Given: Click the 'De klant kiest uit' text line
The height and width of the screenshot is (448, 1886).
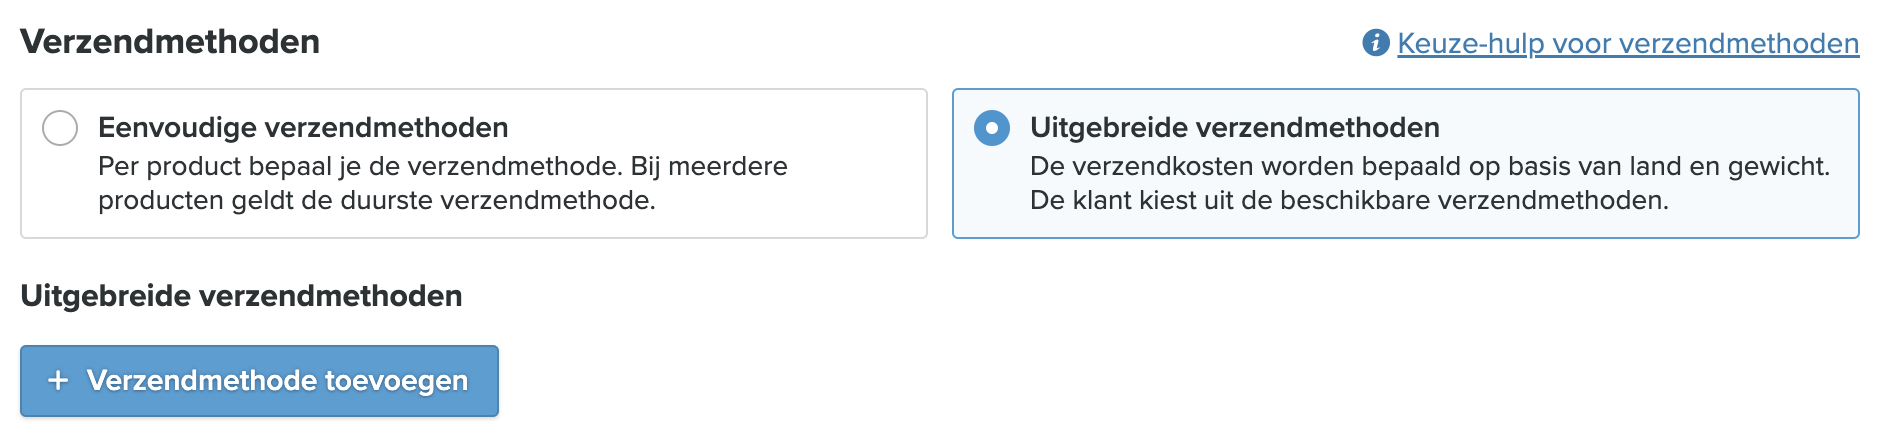Looking at the screenshot, I should coord(1350,200).
